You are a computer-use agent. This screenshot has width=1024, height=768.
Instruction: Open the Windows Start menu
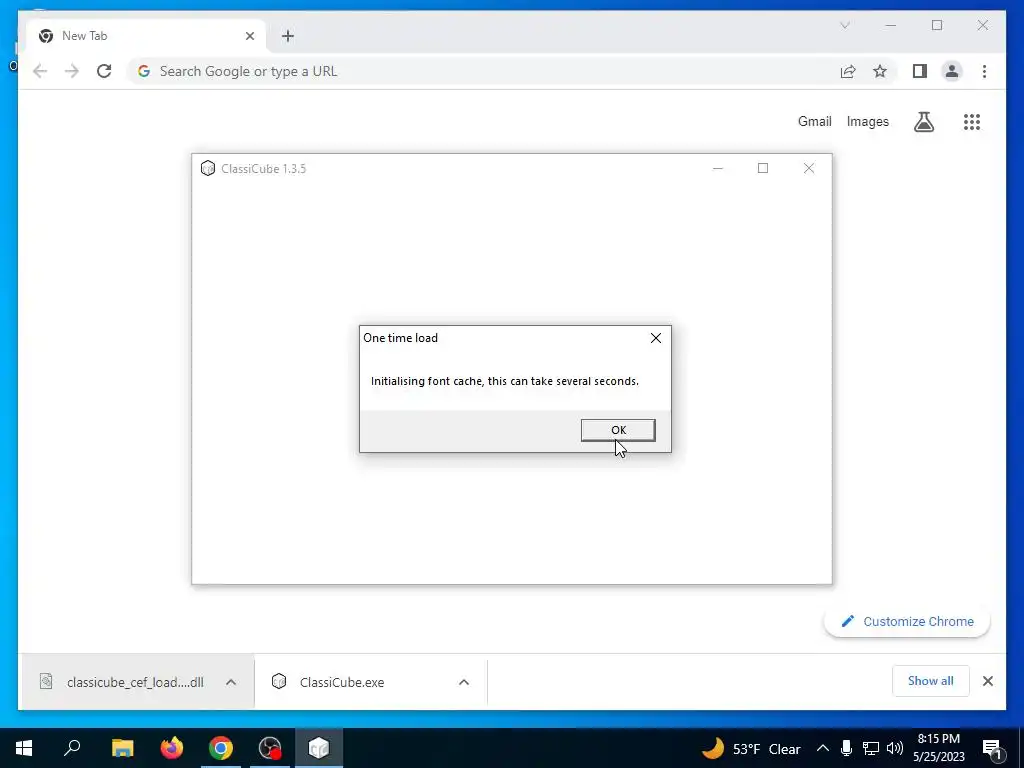pyautogui.click(x=24, y=748)
